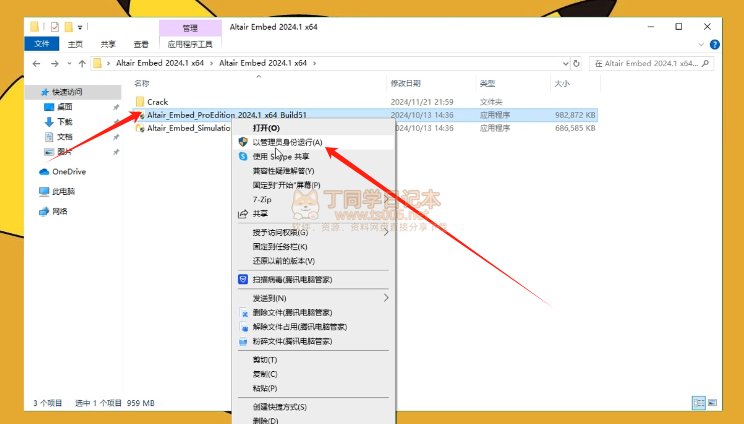Expand the ribbon chevron
Viewport: 744px width, 424px height.
coord(701,45)
